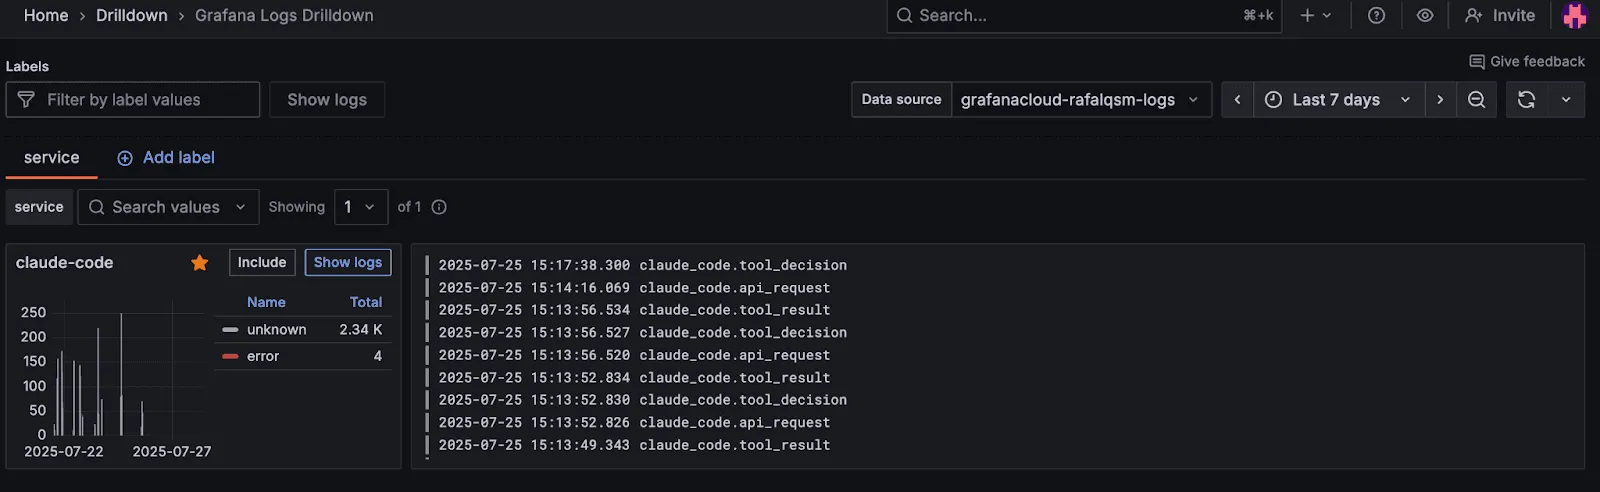This screenshot has width=1600, height=492.
Task: Open log line 15:13:56.520 api_request
Action: (634, 355)
